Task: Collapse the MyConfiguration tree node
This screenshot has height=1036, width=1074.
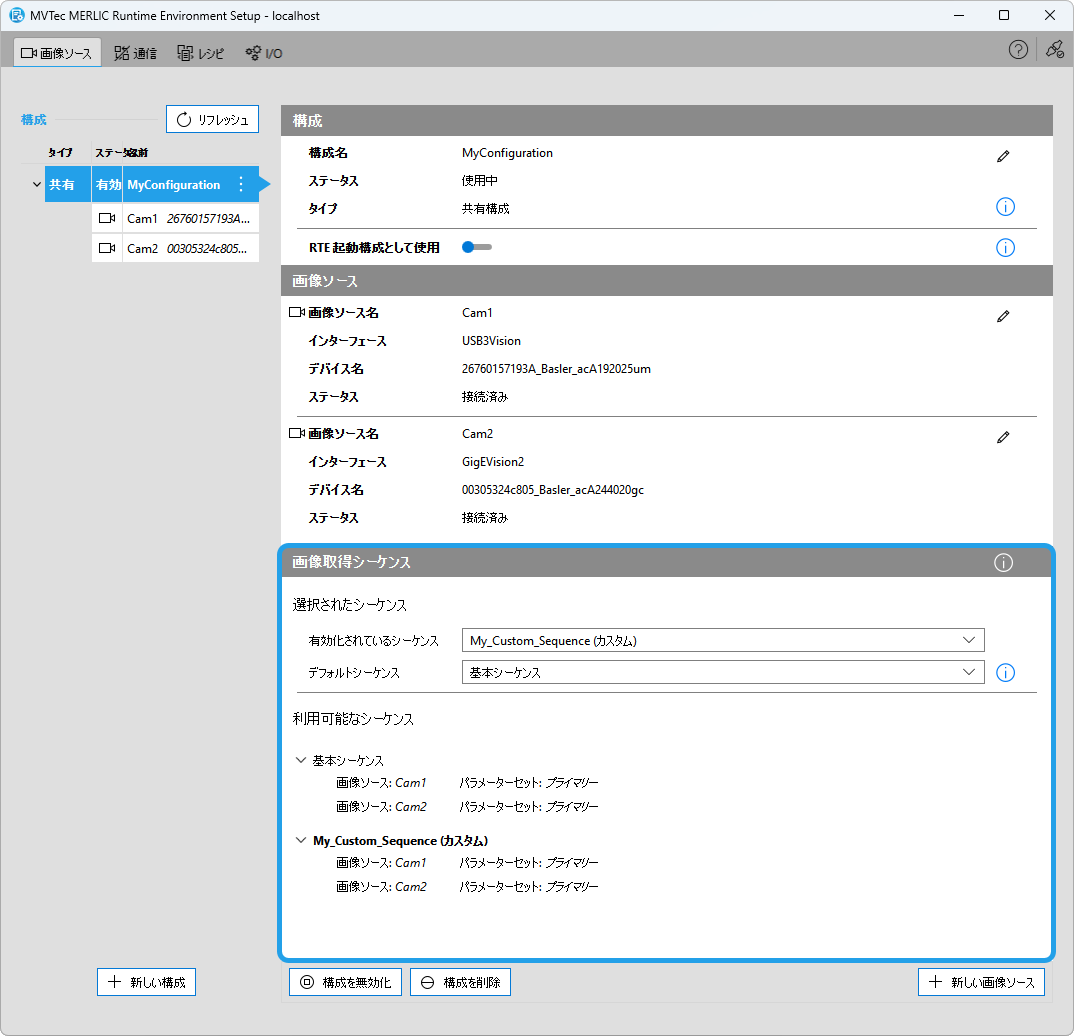Action: click(x=37, y=185)
